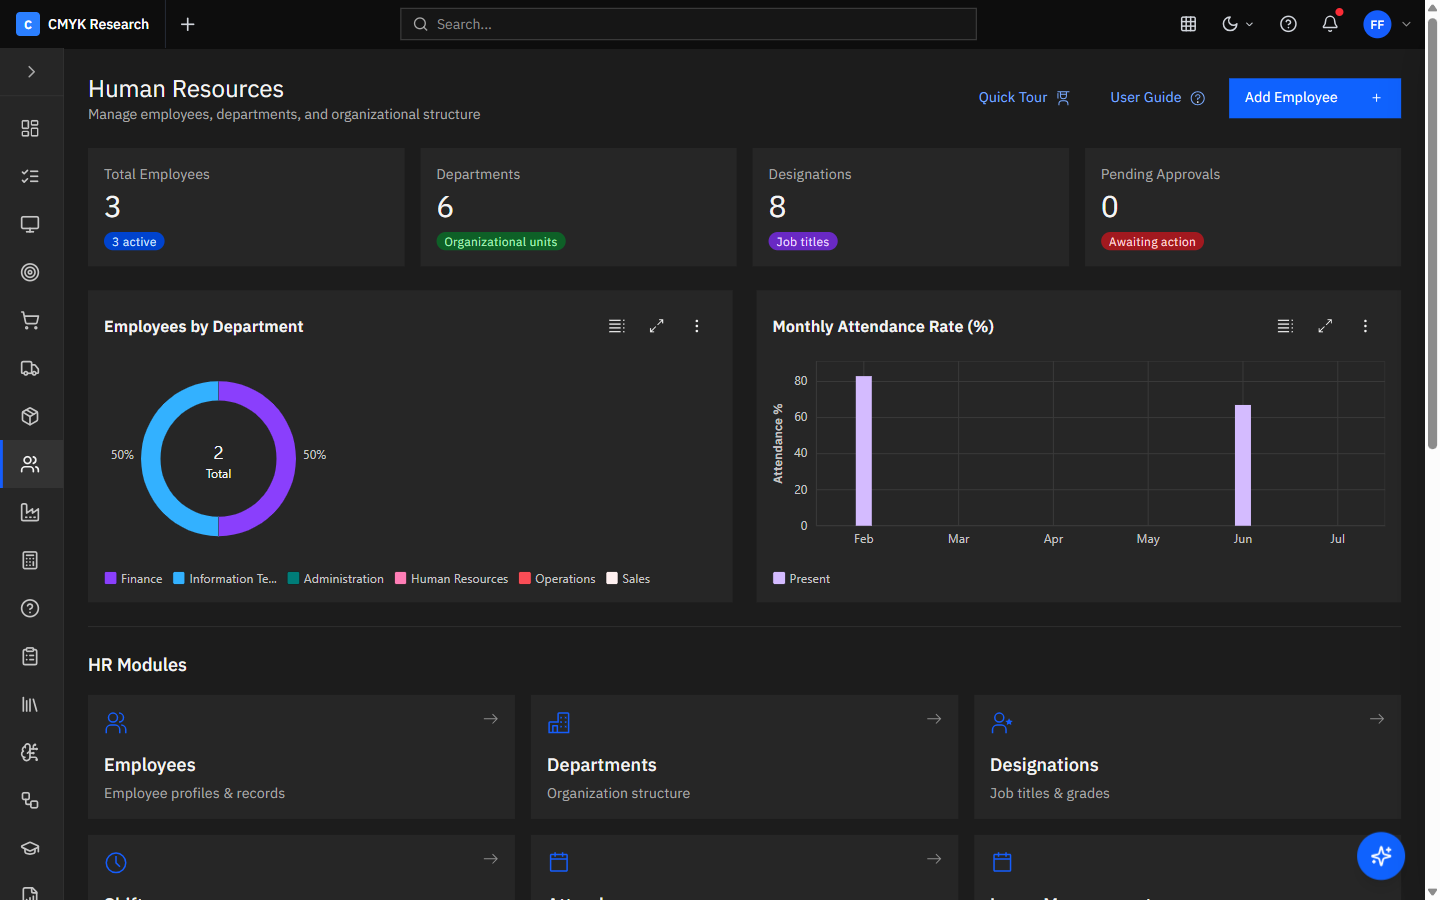Open the analytics chart icon in sidebar

[x=30, y=512]
